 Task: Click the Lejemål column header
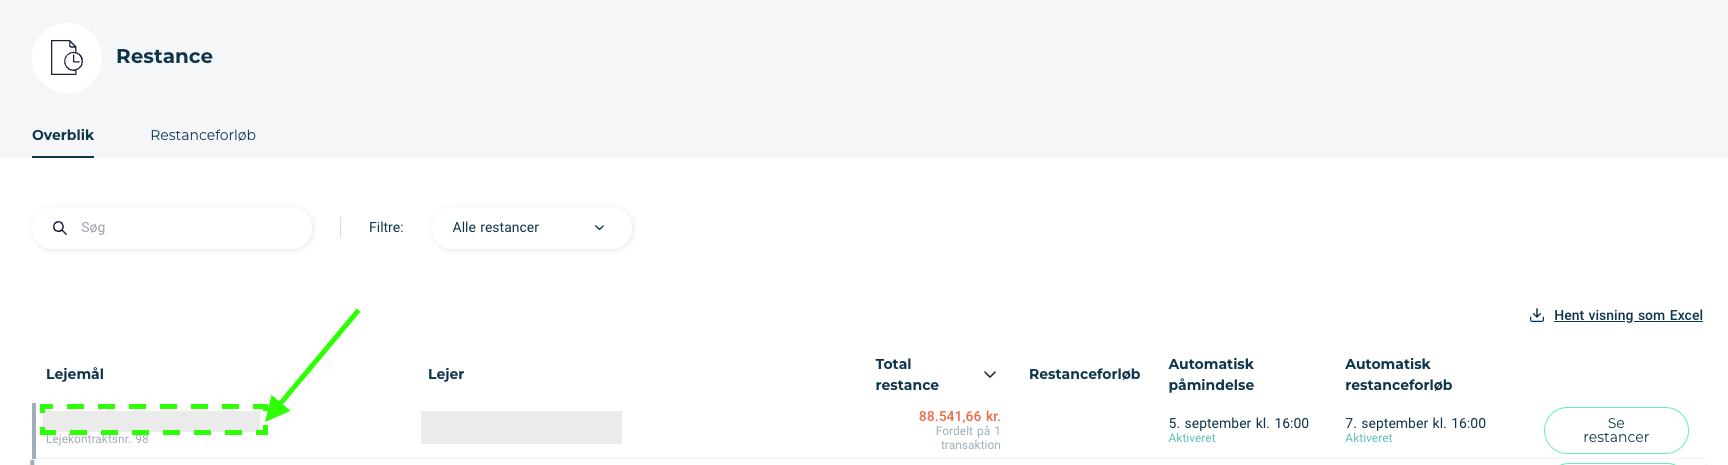pos(75,374)
